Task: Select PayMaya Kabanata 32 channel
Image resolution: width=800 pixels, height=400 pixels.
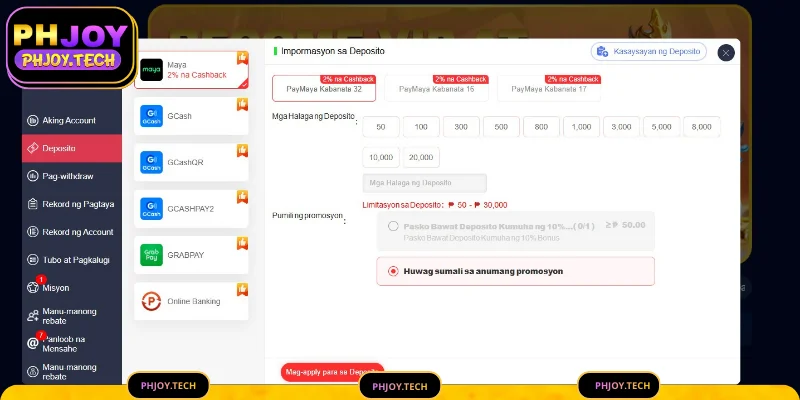Action: (324, 88)
